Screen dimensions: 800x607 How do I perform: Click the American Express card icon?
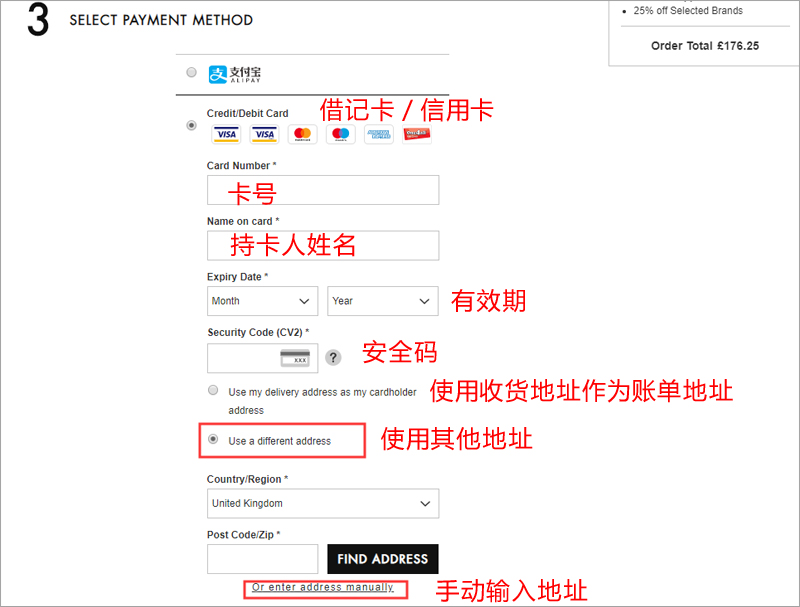pos(379,135)
